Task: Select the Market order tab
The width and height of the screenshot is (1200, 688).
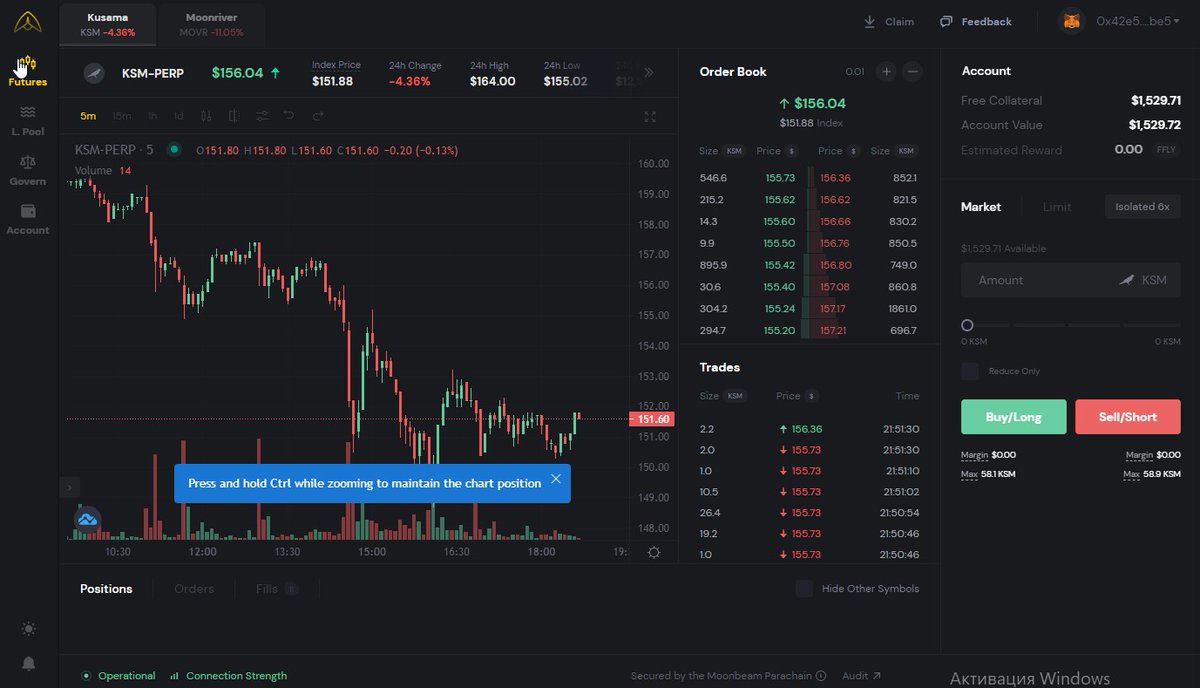Action: coord(981,207)
